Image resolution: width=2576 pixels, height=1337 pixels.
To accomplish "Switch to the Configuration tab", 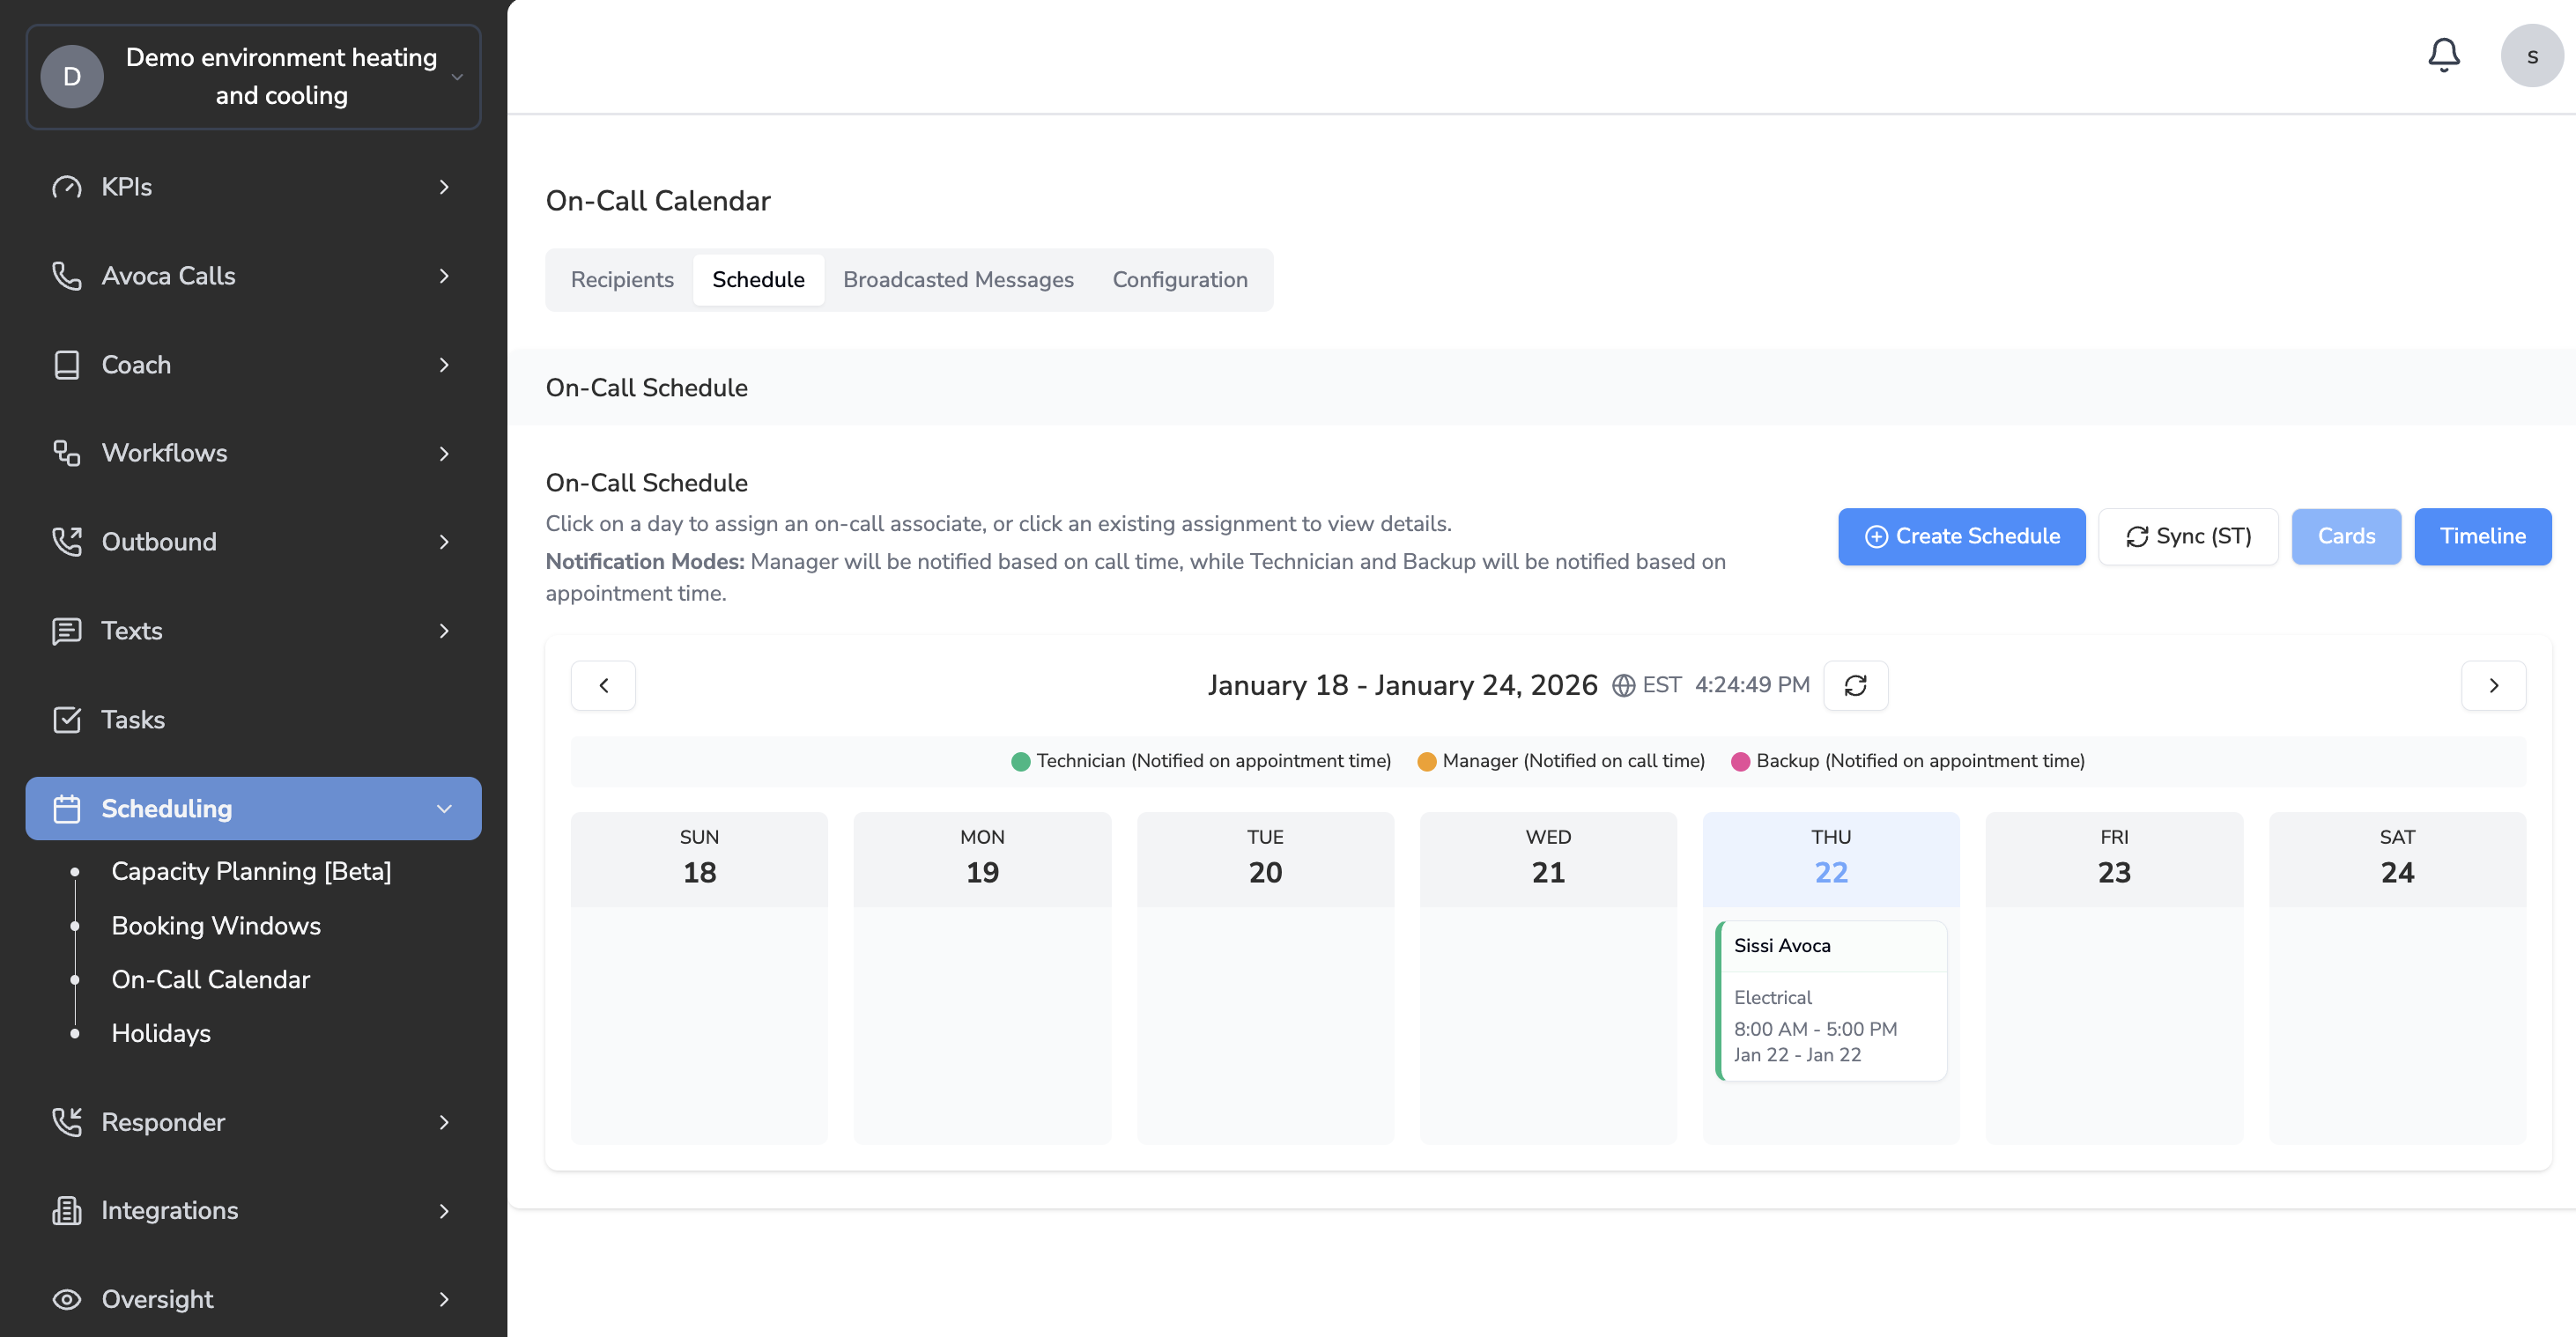I will tap(1179, 280).
